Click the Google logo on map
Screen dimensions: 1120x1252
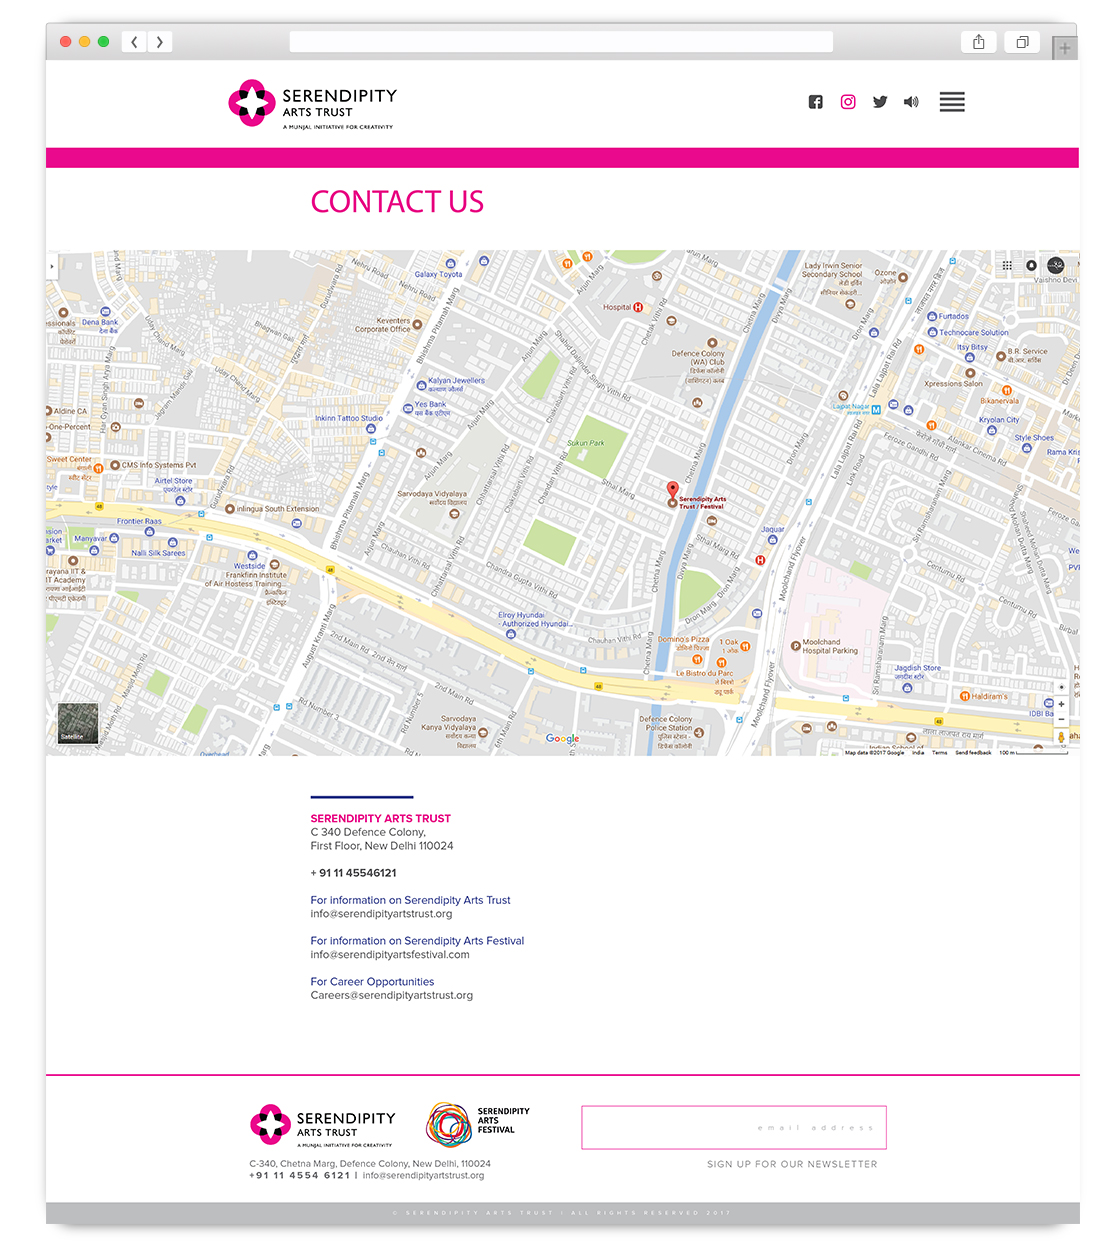563,739
